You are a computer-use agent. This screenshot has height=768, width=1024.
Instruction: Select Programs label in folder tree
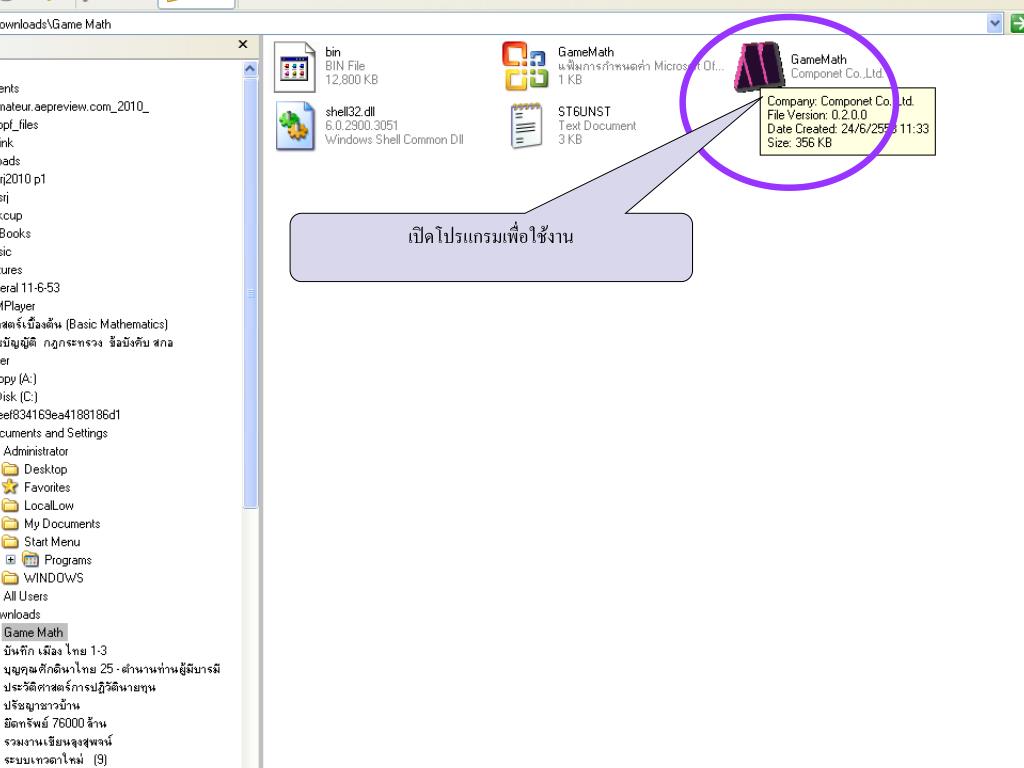(68, 560)
